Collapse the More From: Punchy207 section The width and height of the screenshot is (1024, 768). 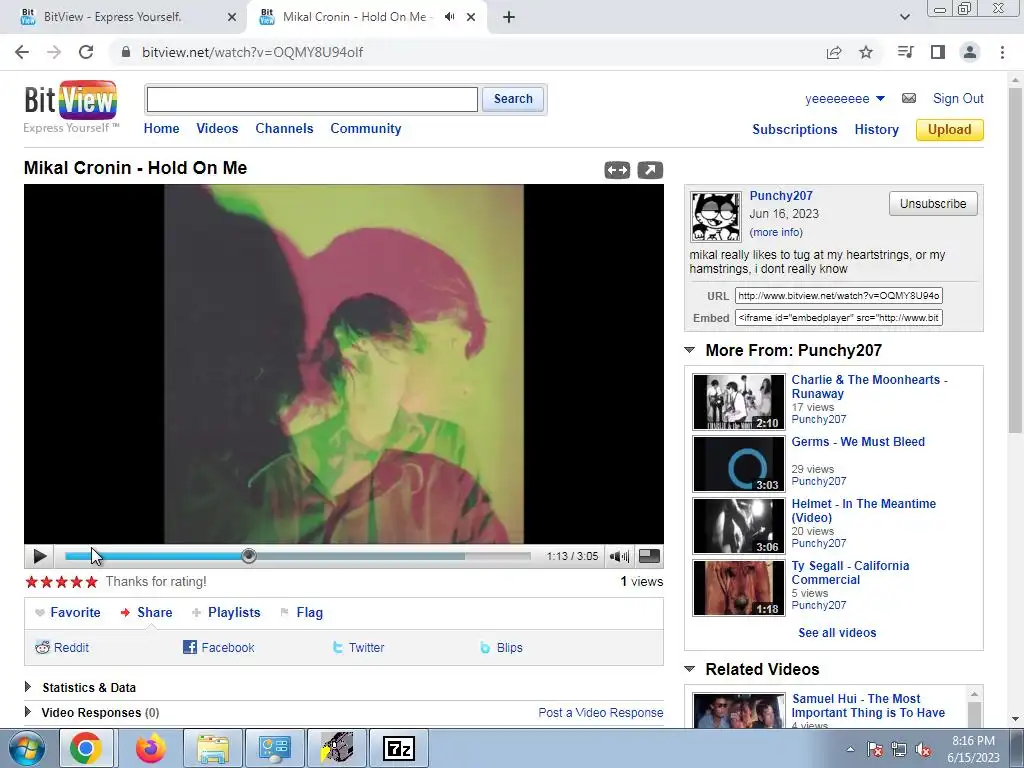(690, 350)
